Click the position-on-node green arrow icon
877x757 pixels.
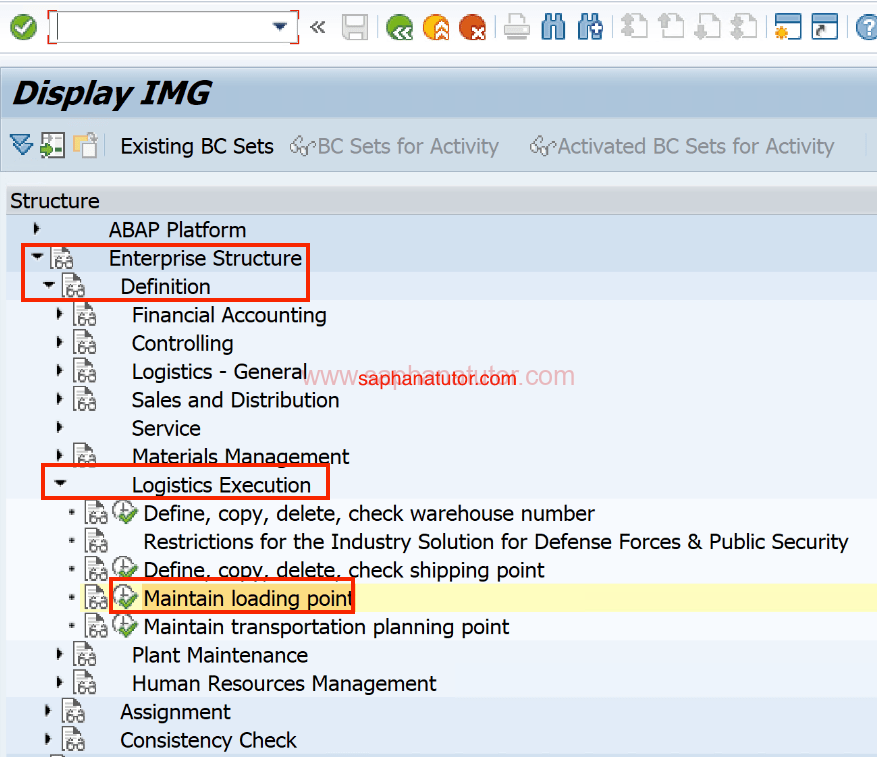pos(52,145)
